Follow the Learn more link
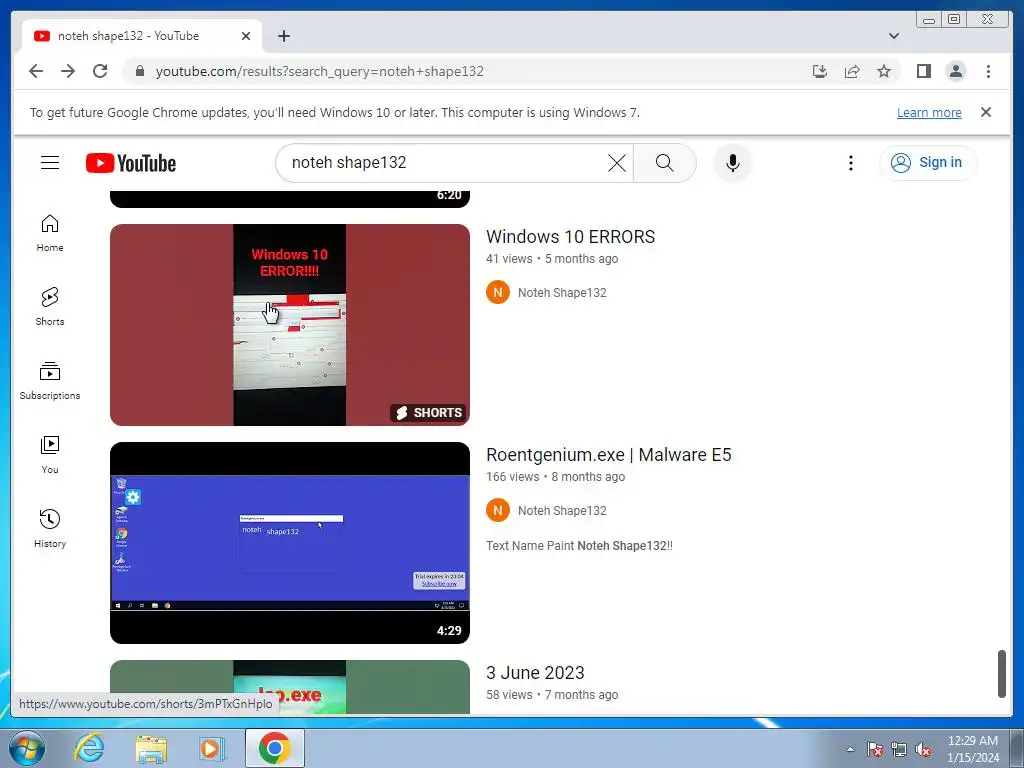Screen dimensions: 1024x768 (x=929, y=112)
